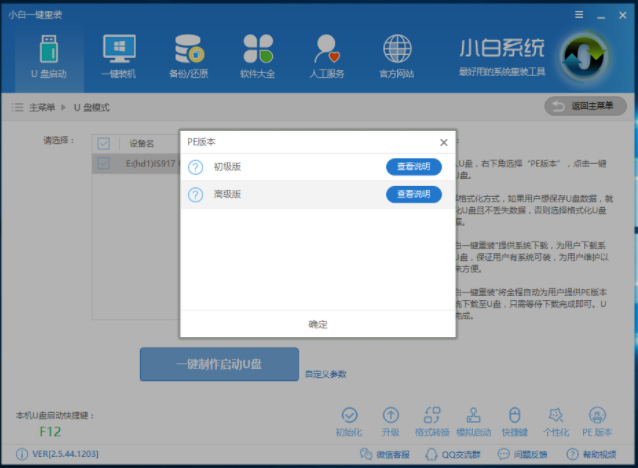The width and height of the screenshot is (638, 468).
Task: Click the 小白系统 round logo
Action: click(584, 57)
